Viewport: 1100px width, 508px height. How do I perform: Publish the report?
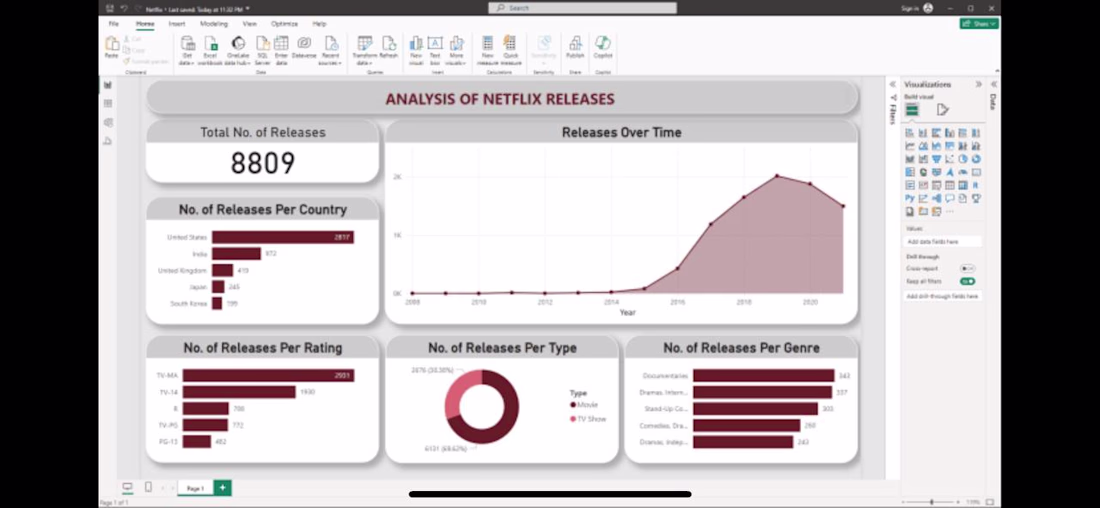[x=575, y=47]
